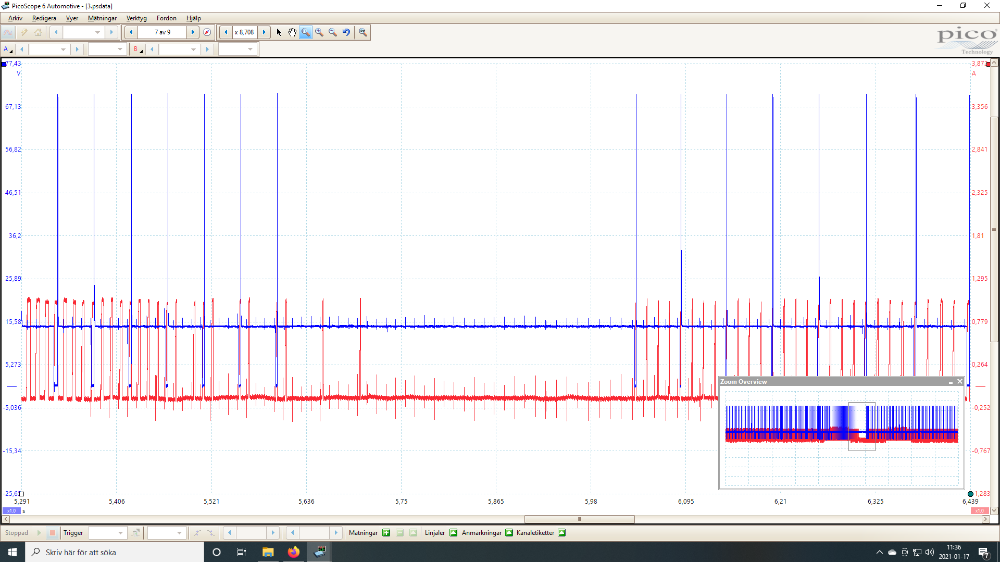
Task: Open Firefox from the Windows taskbar
Action: [x=293, y=552]
